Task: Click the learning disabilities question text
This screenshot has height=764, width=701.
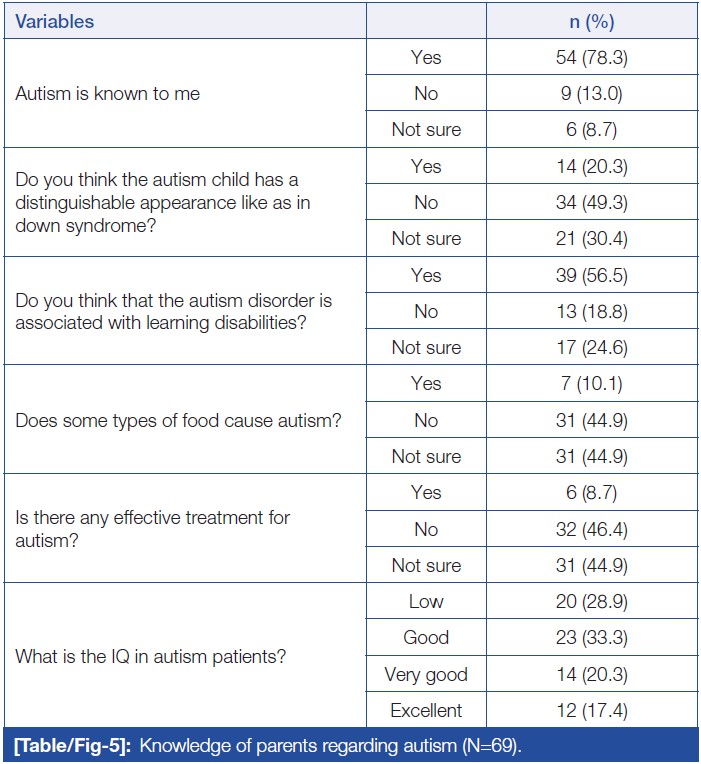Action: click(x=173, y=312)
